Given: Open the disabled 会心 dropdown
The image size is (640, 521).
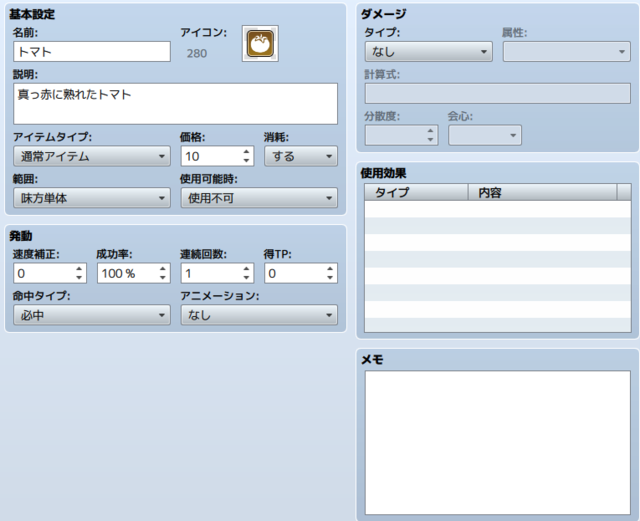Looking at the screenshot, I should (x=485, y=135).
